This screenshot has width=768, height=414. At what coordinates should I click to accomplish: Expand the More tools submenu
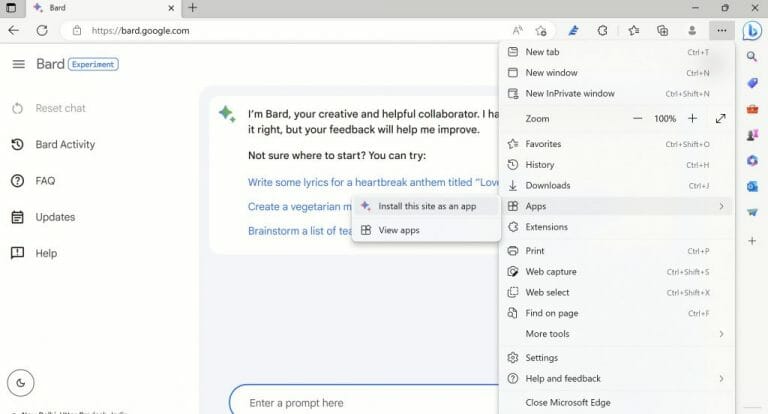pyautogui.click(x=617, y=334)
